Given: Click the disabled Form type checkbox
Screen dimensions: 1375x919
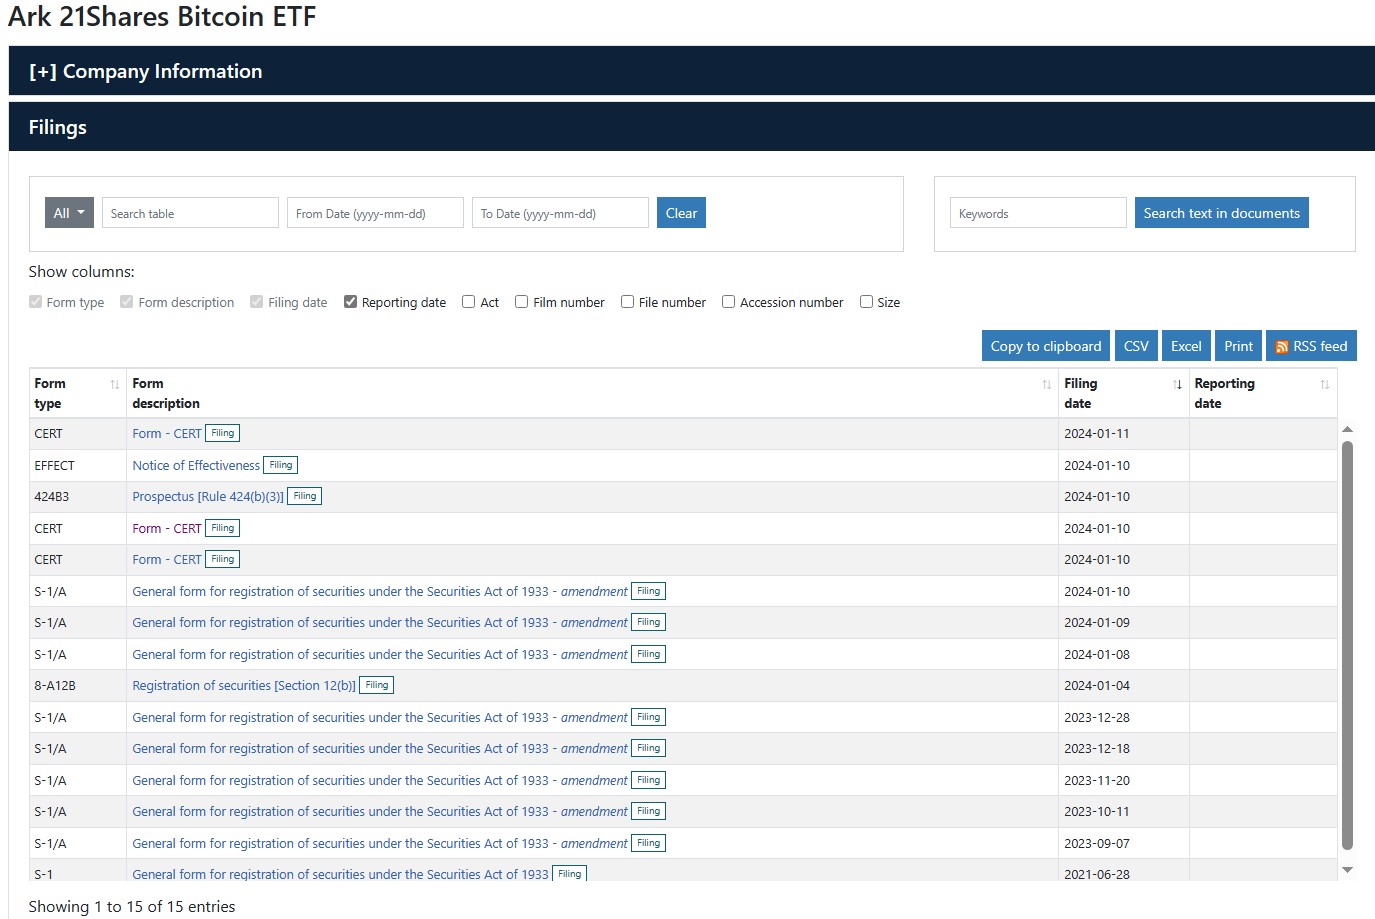Looking at the screenshot, I should click(35, 302).
